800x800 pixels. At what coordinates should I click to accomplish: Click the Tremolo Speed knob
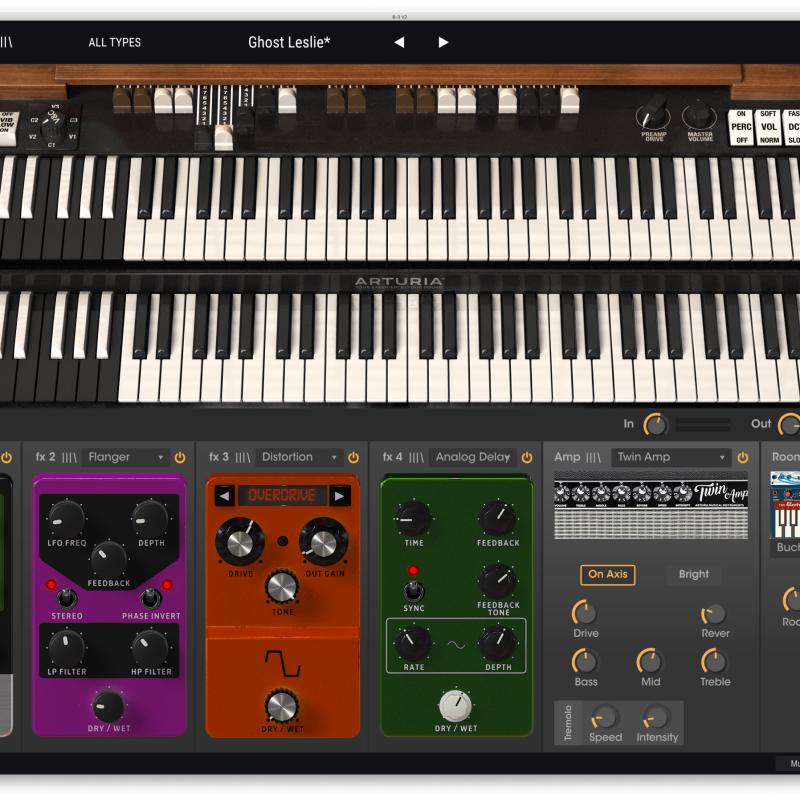click(605, 717)
